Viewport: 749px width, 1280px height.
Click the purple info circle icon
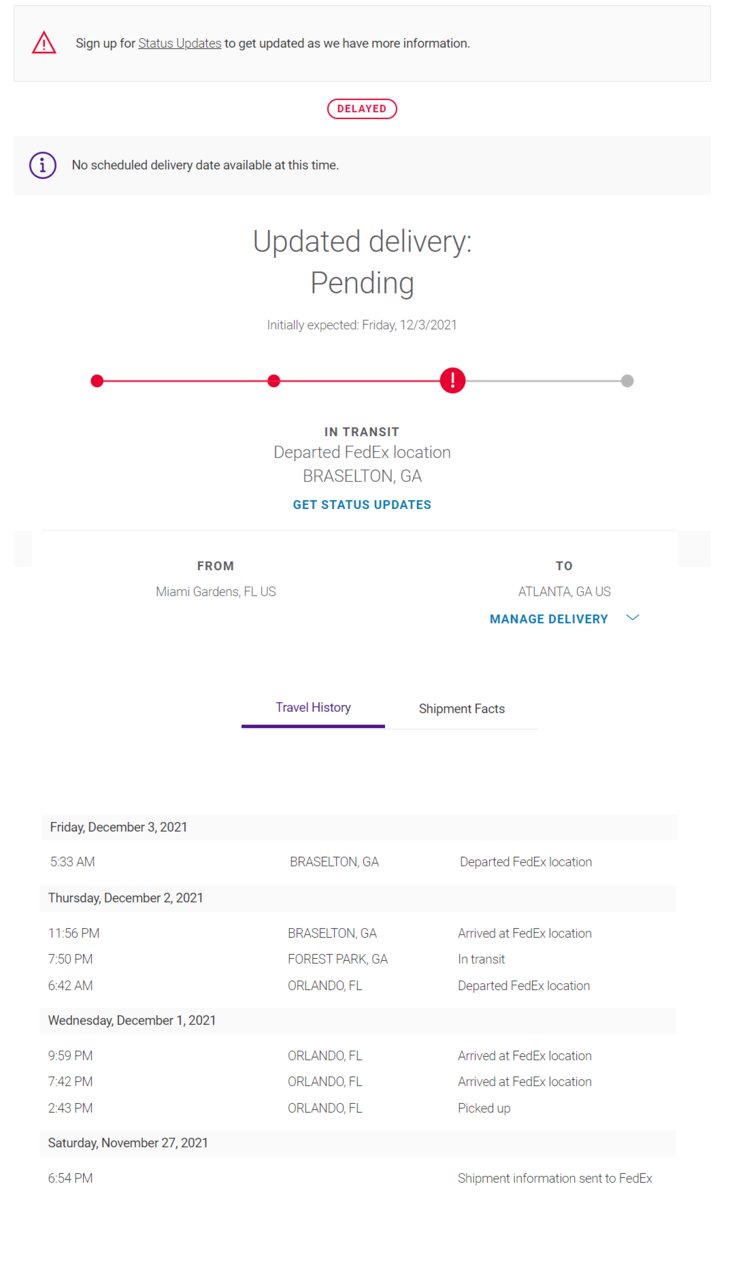pos(42,165)
